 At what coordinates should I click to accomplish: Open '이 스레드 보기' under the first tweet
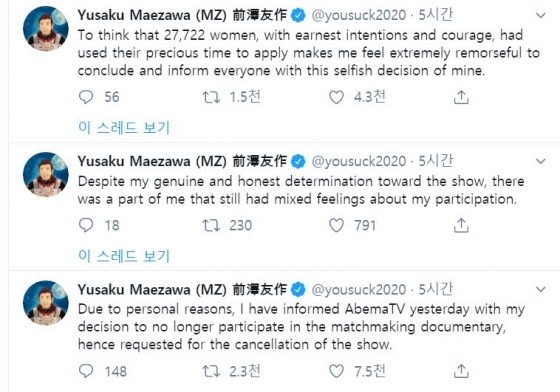click(124, 127)
